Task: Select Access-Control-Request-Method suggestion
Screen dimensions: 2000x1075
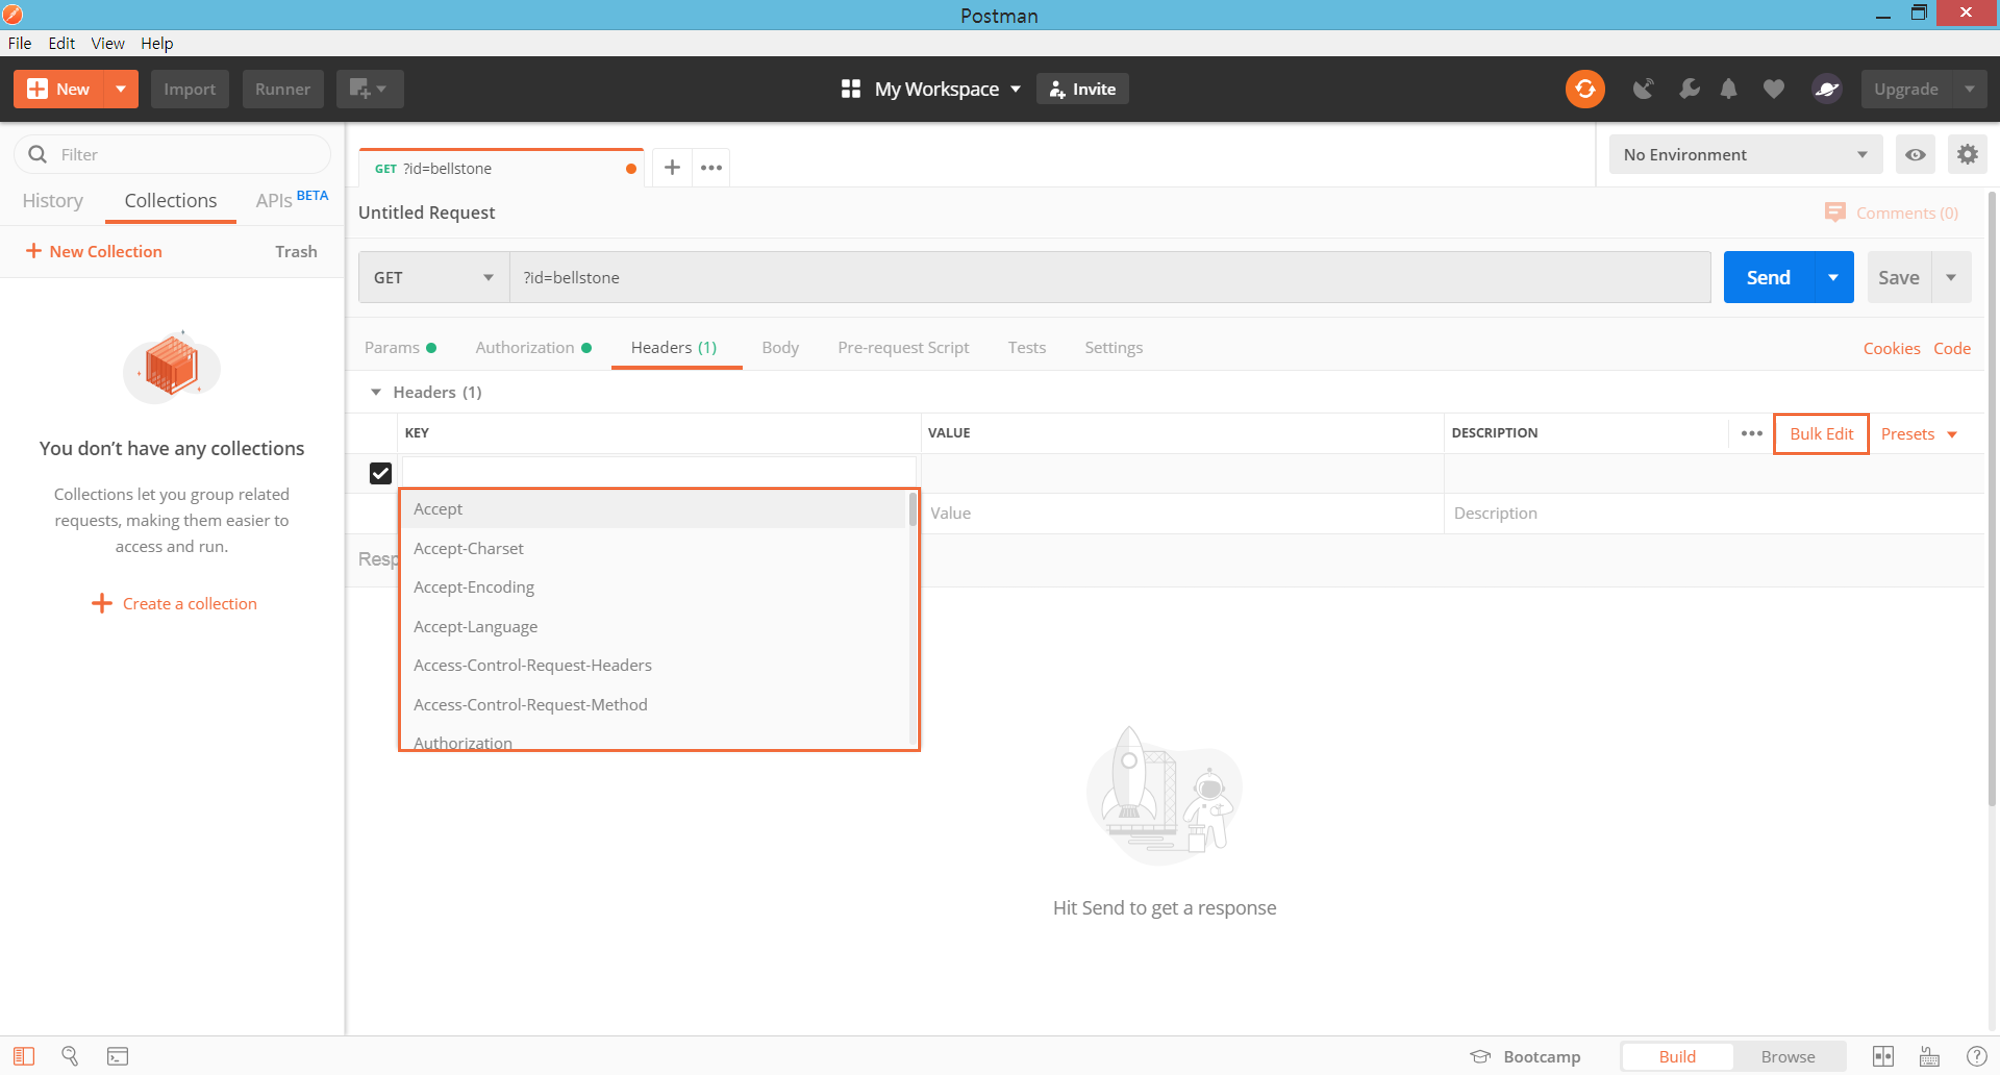Action: [655, 704]
